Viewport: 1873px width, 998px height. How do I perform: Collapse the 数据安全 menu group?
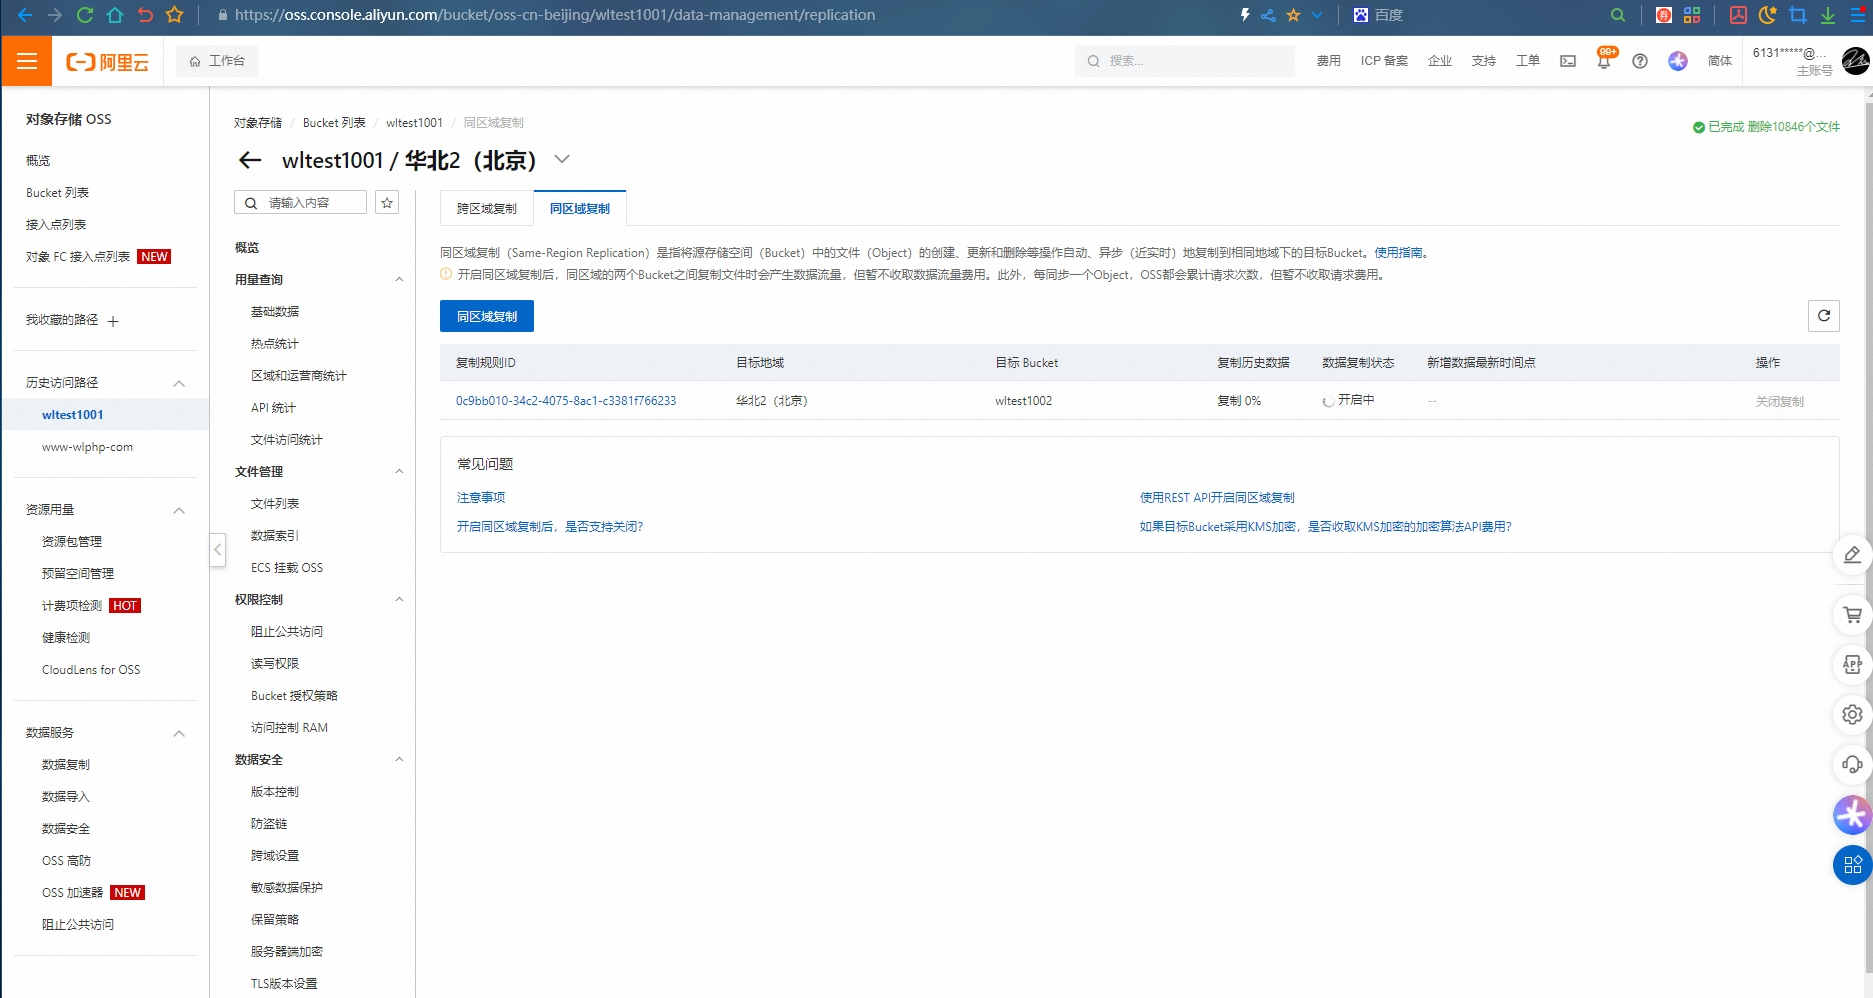click(399, 760)
